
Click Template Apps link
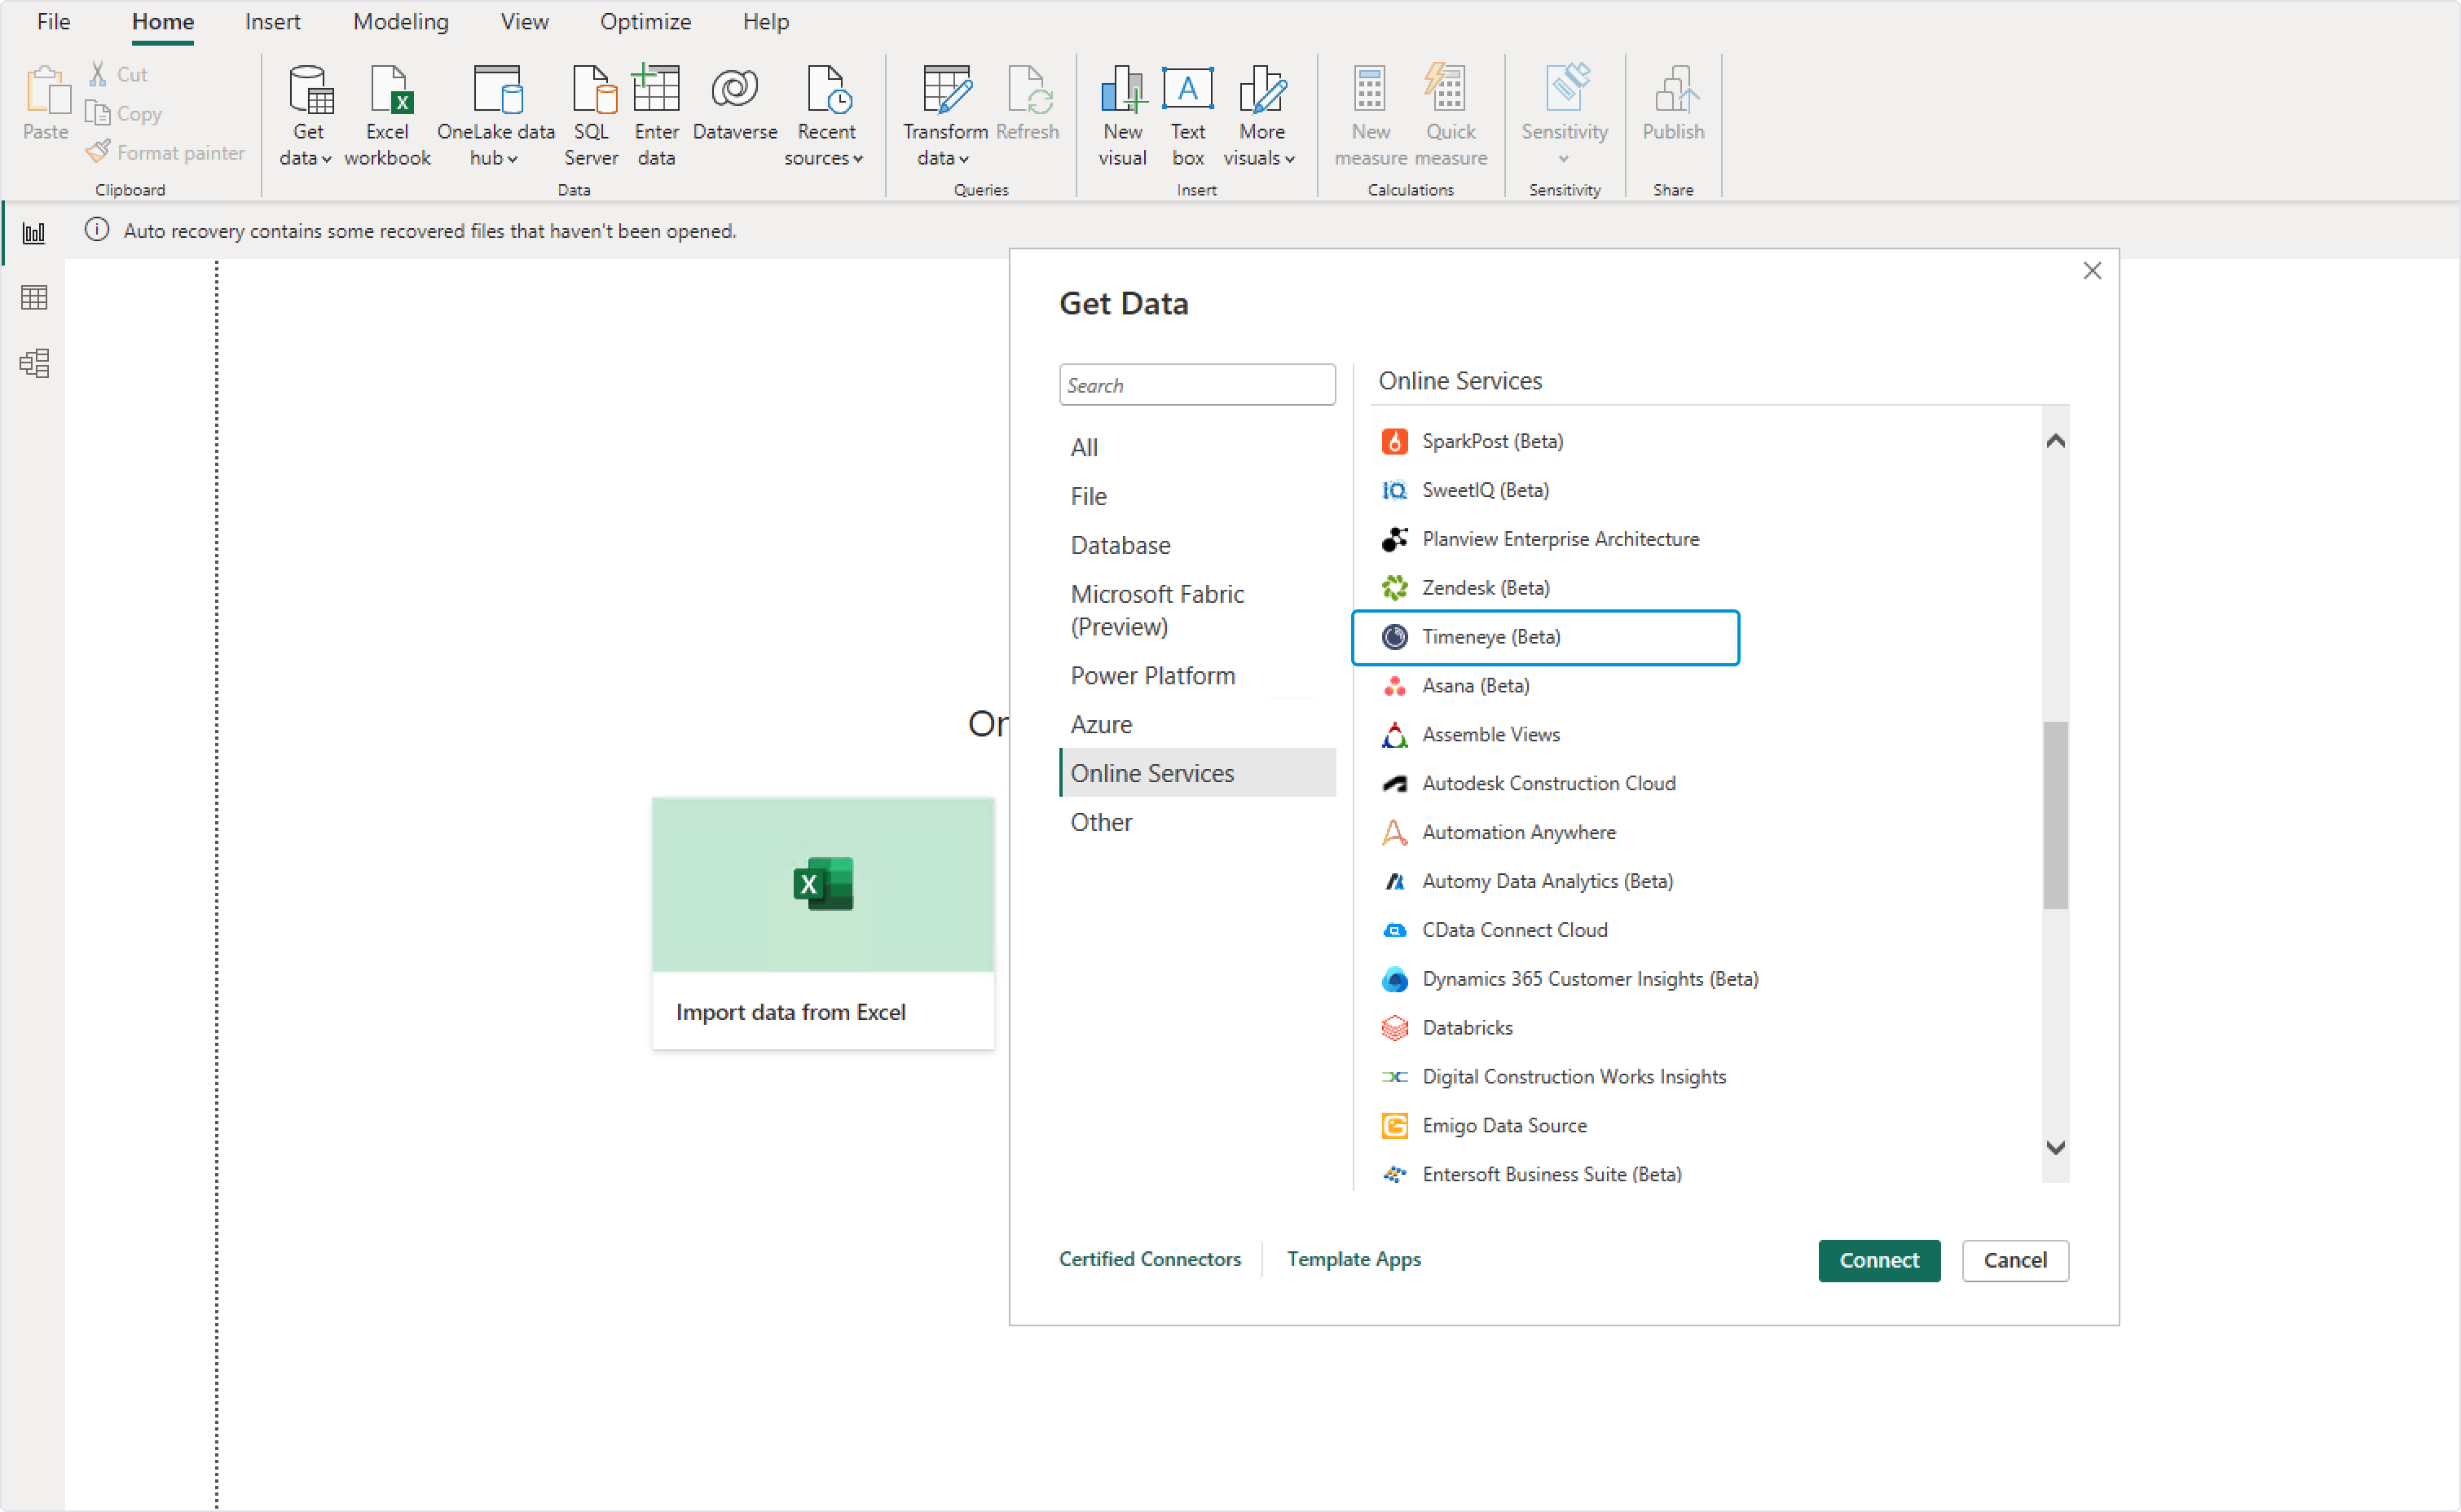point(1354,1259)
